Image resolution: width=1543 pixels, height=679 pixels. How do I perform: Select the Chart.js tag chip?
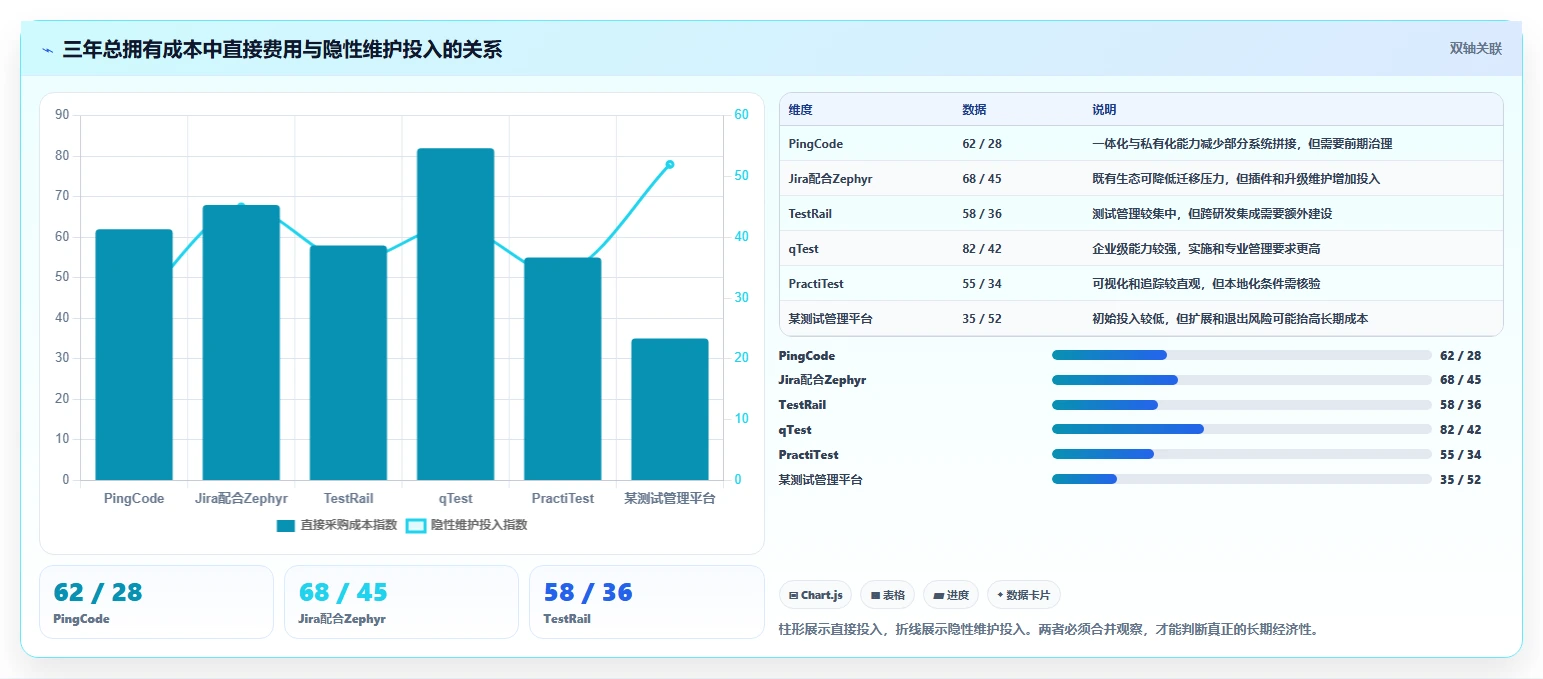coord(816,595)
